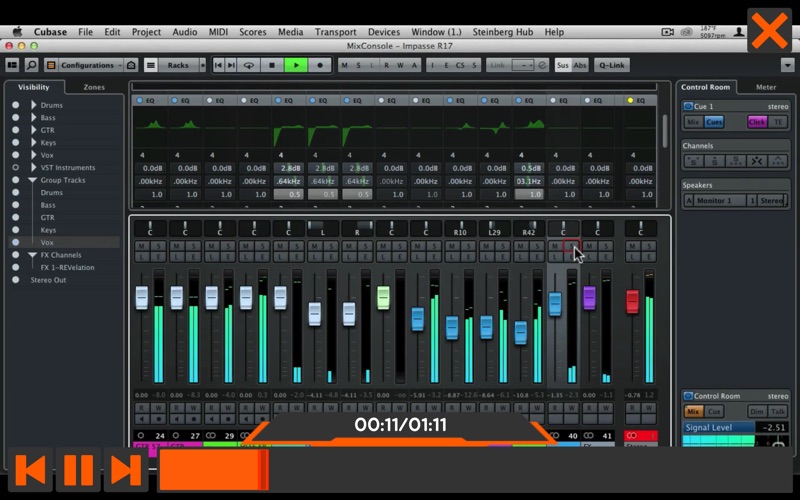Viewport: 800px width, 500px height.
Task: Click the camera snapshot icon beside Configurations
Action: click(131, 65)
